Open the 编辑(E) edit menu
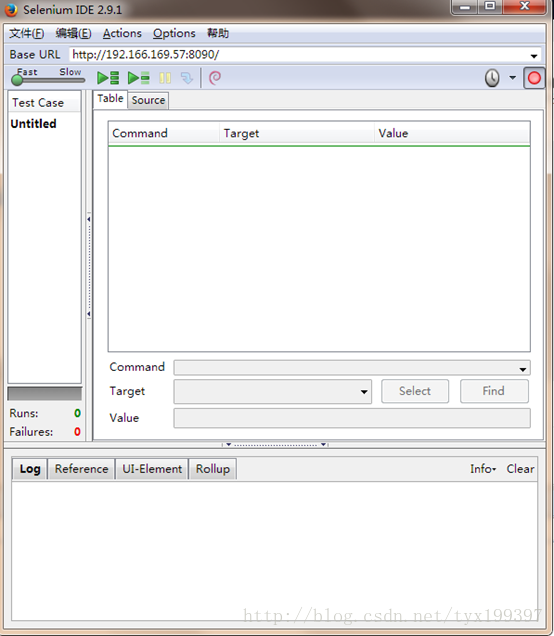 pos(73,33)
